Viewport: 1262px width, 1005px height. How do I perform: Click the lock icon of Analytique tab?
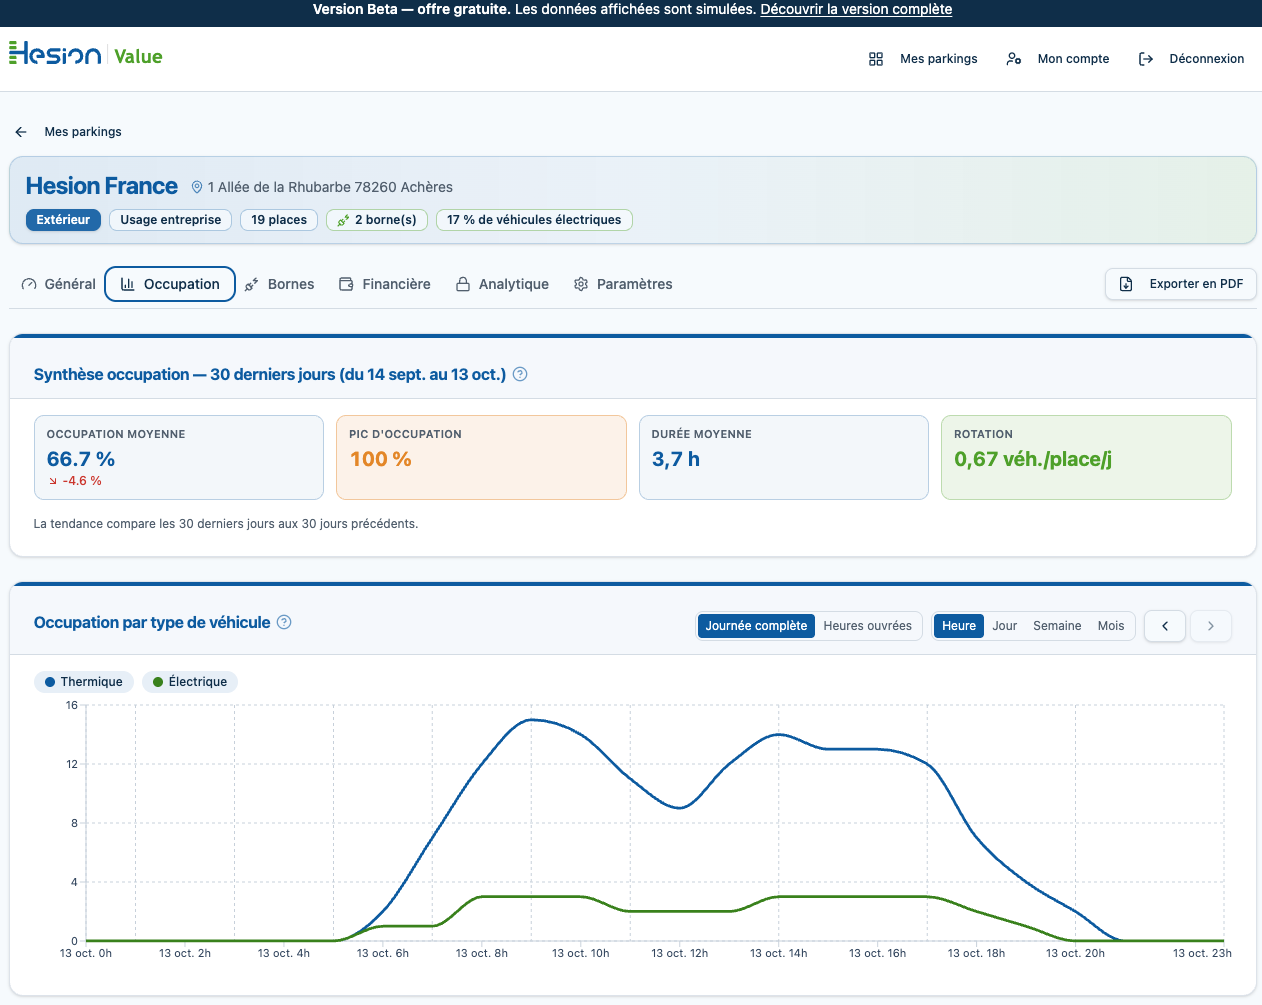[463, 284]
